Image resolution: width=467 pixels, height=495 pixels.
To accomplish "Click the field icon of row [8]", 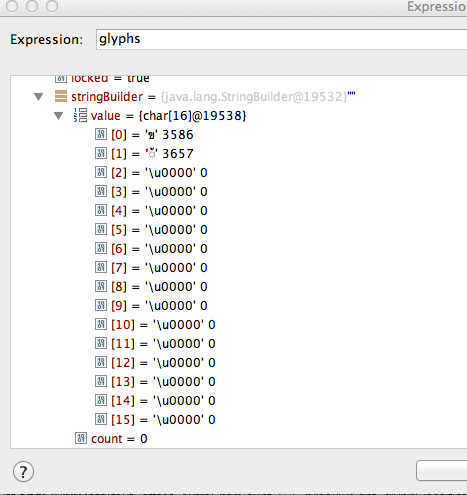I will click(101, 286).
